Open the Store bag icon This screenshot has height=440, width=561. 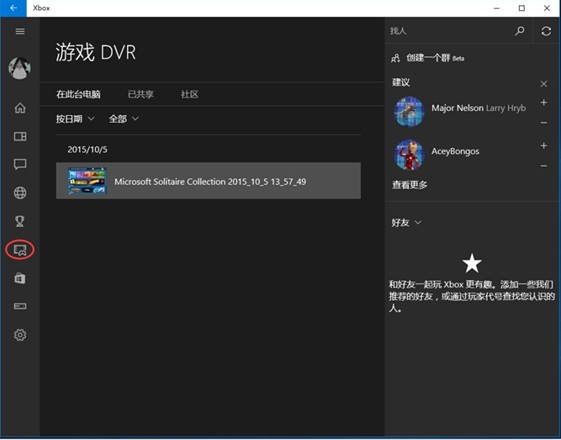20,278
